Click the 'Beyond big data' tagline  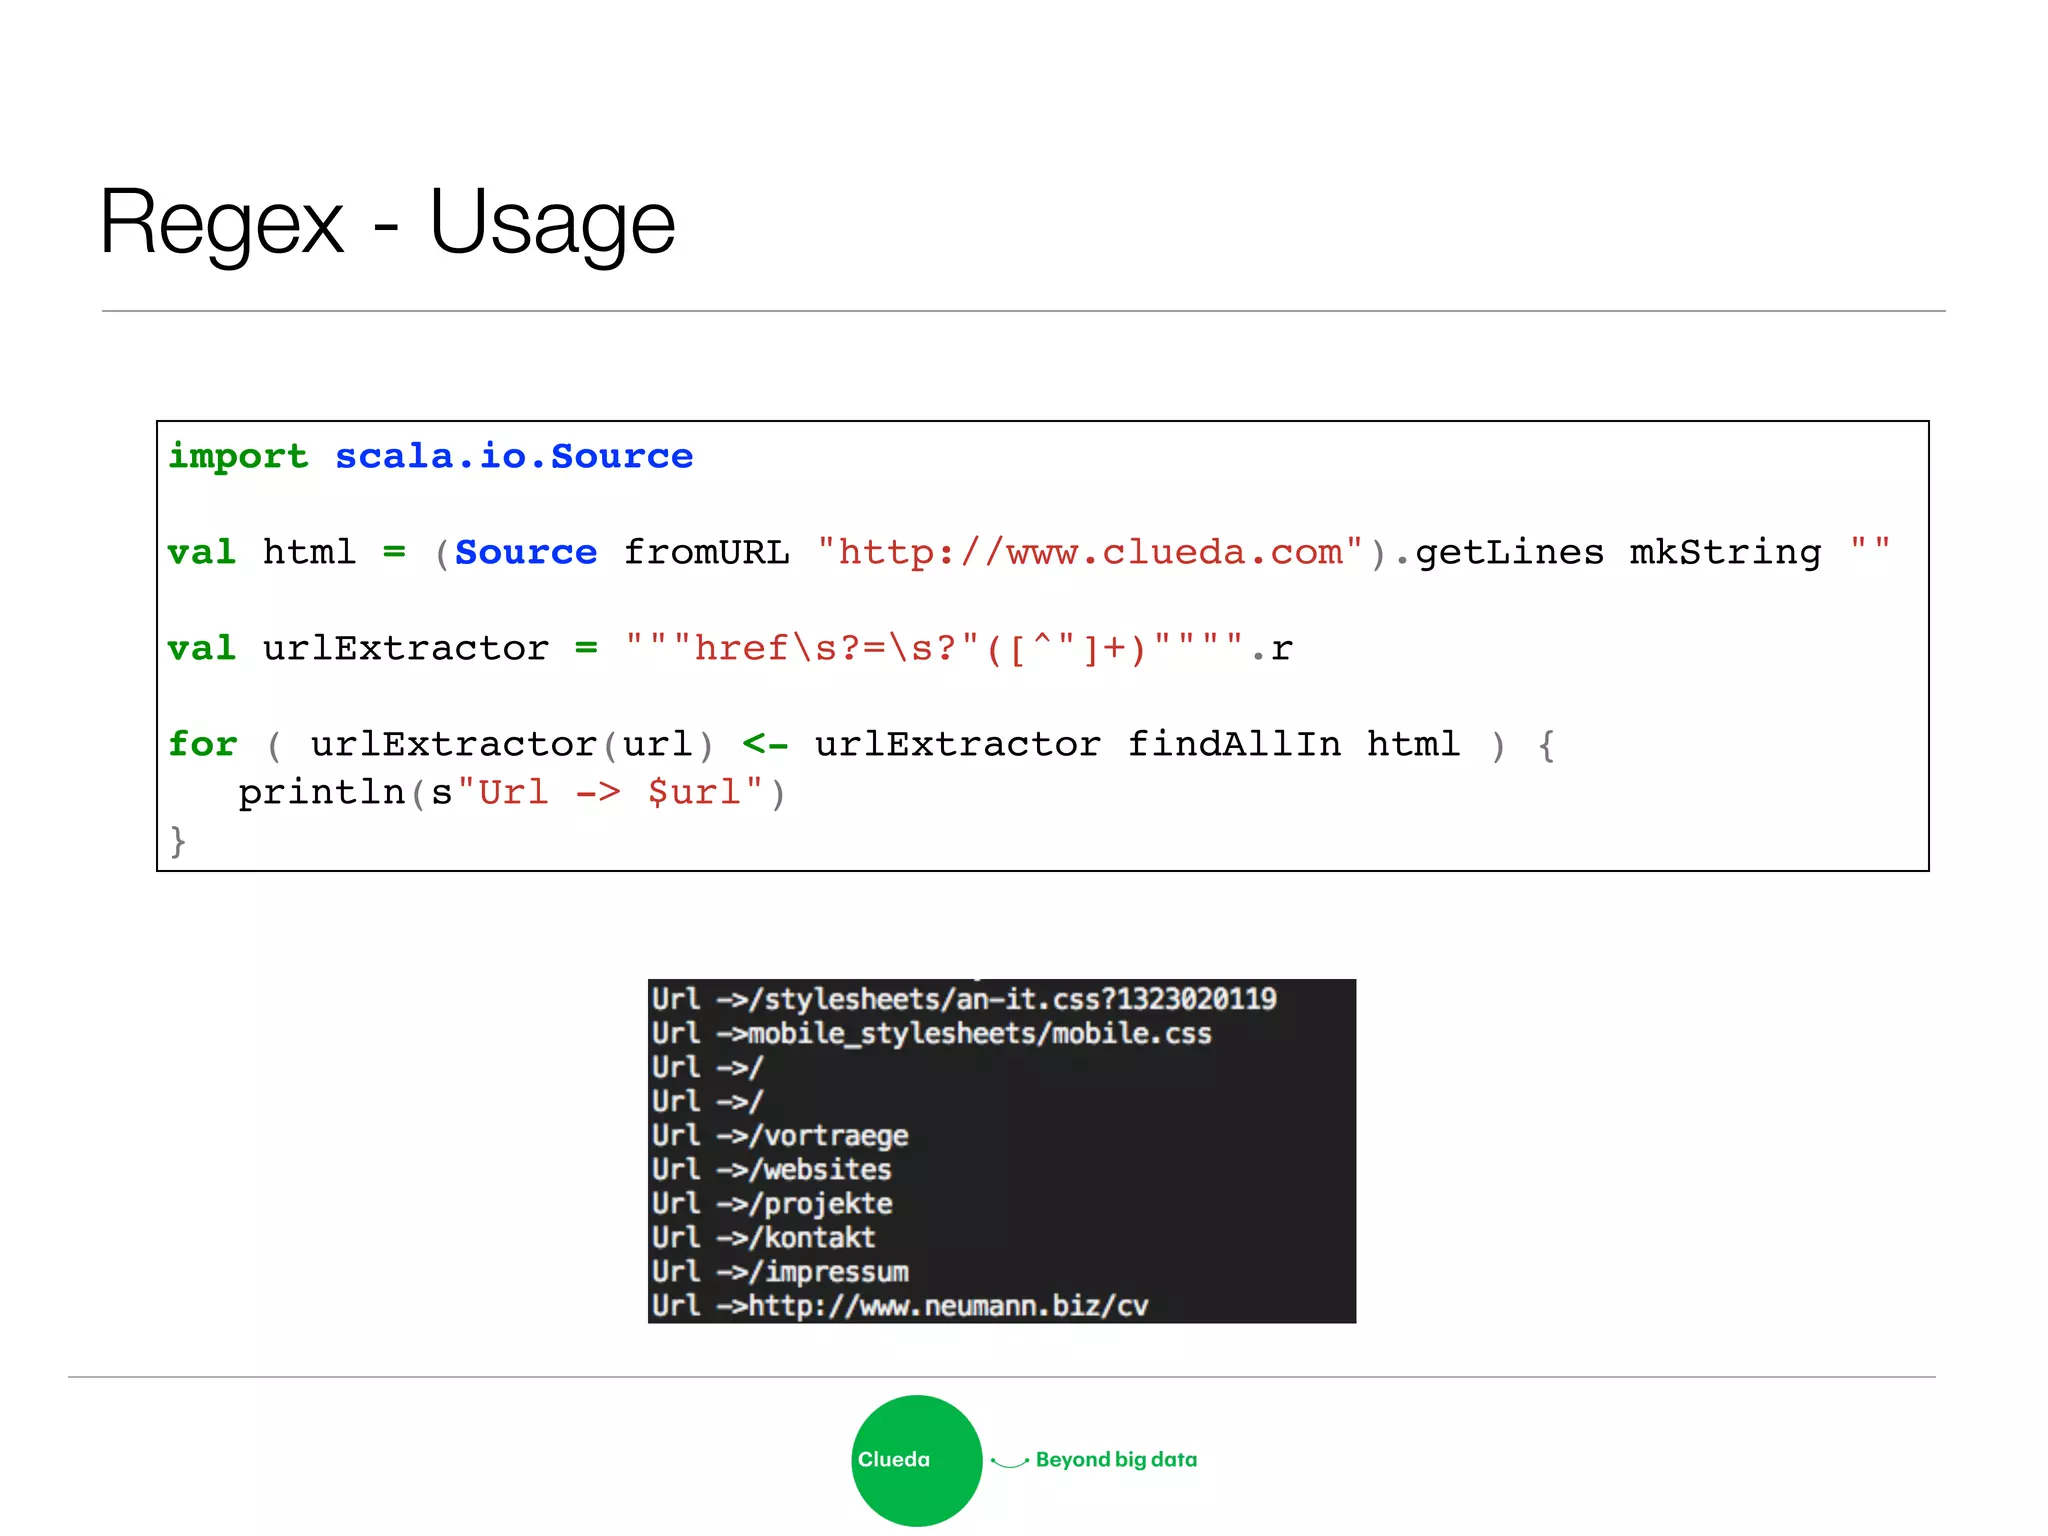[x=1116, y=1460]
